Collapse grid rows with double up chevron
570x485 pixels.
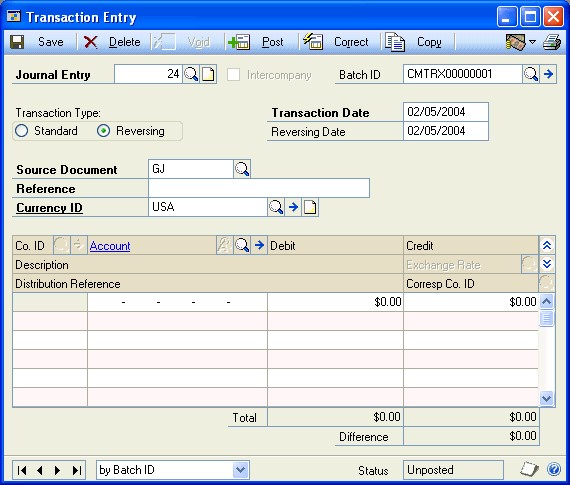click(547, 245)
